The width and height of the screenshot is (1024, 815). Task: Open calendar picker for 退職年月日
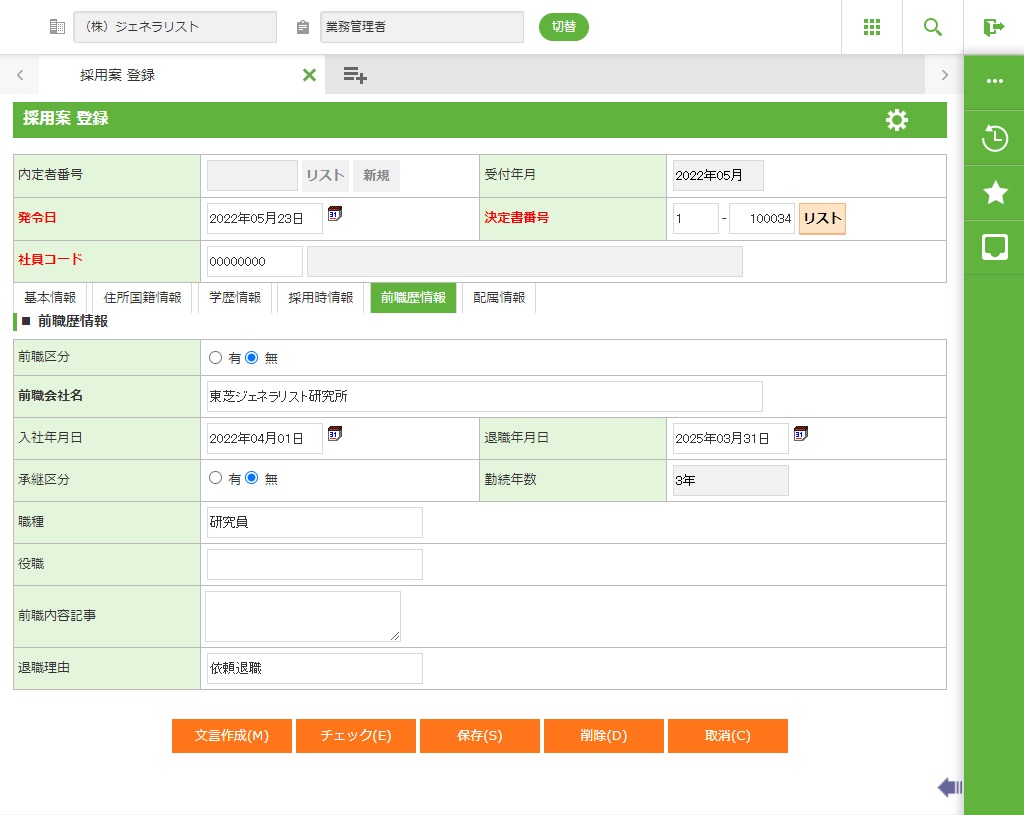pyautogui.click(x=801, y=433)
